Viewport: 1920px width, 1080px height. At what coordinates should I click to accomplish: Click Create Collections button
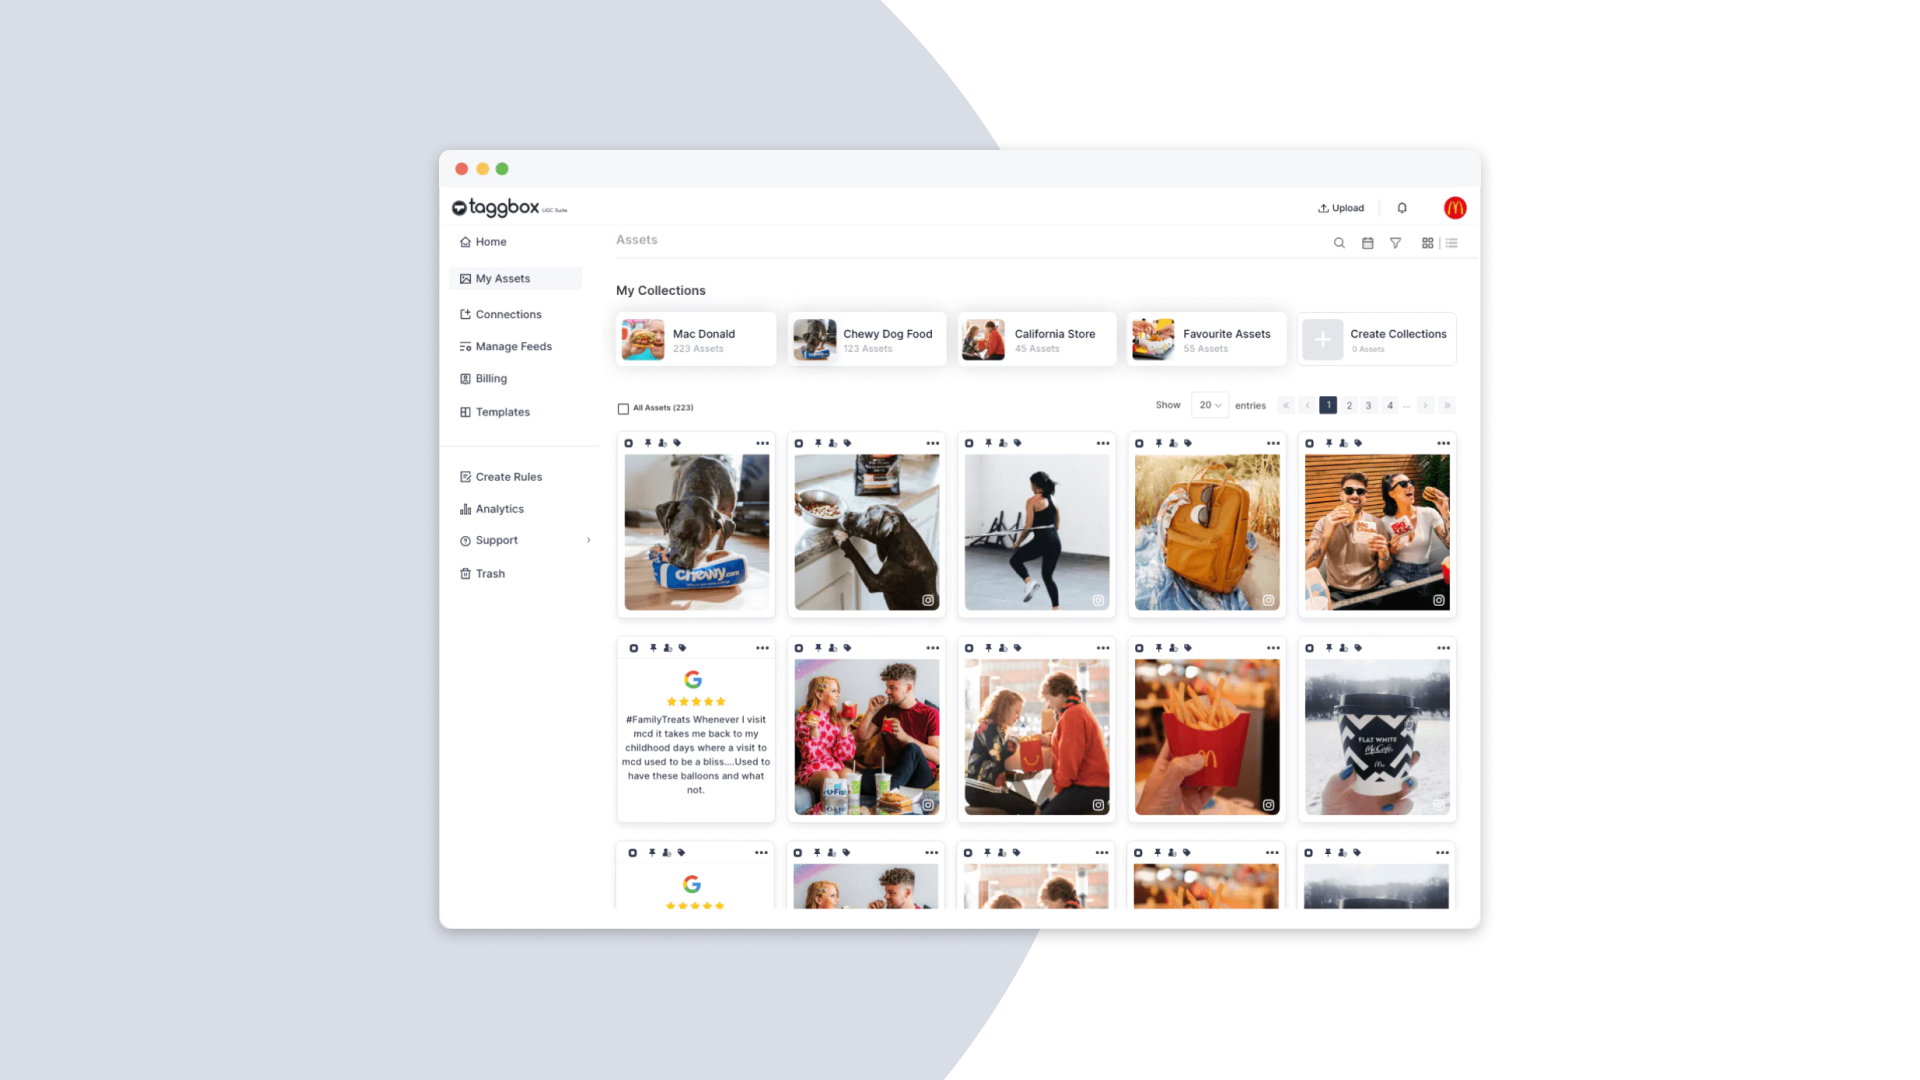click(x=1378, y=340)
